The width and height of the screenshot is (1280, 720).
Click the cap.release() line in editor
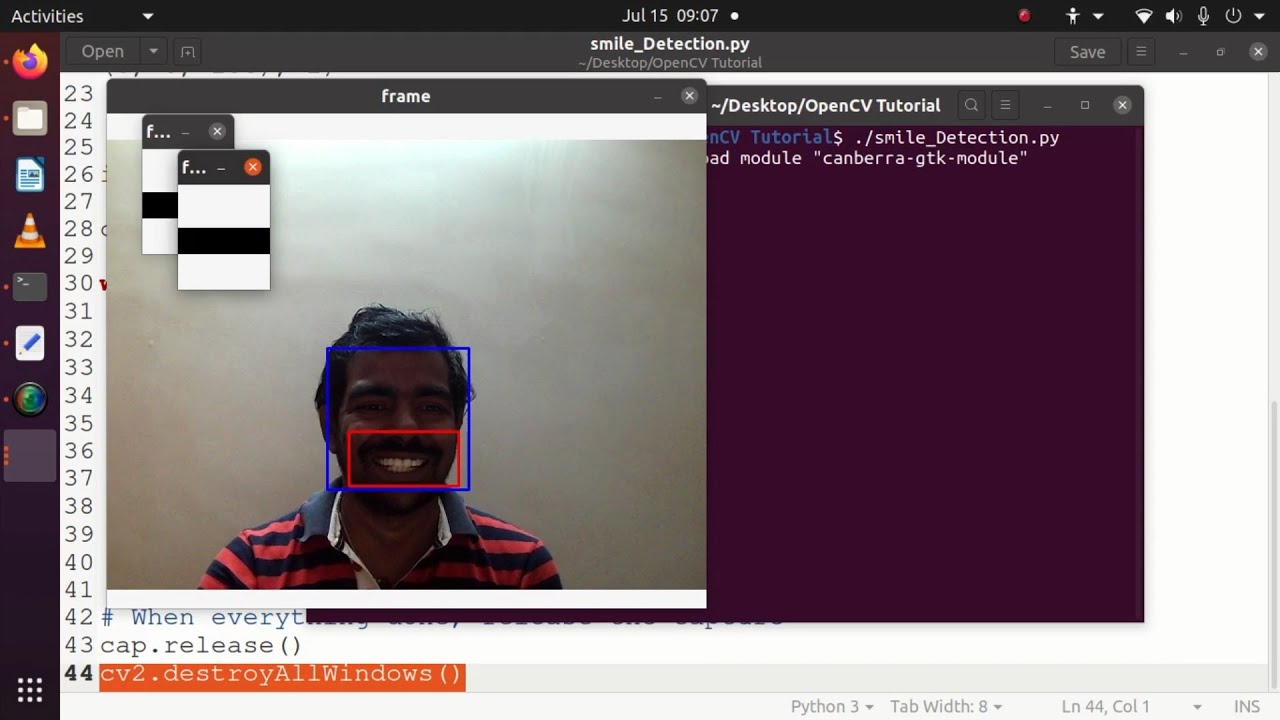tap(201, 645)
